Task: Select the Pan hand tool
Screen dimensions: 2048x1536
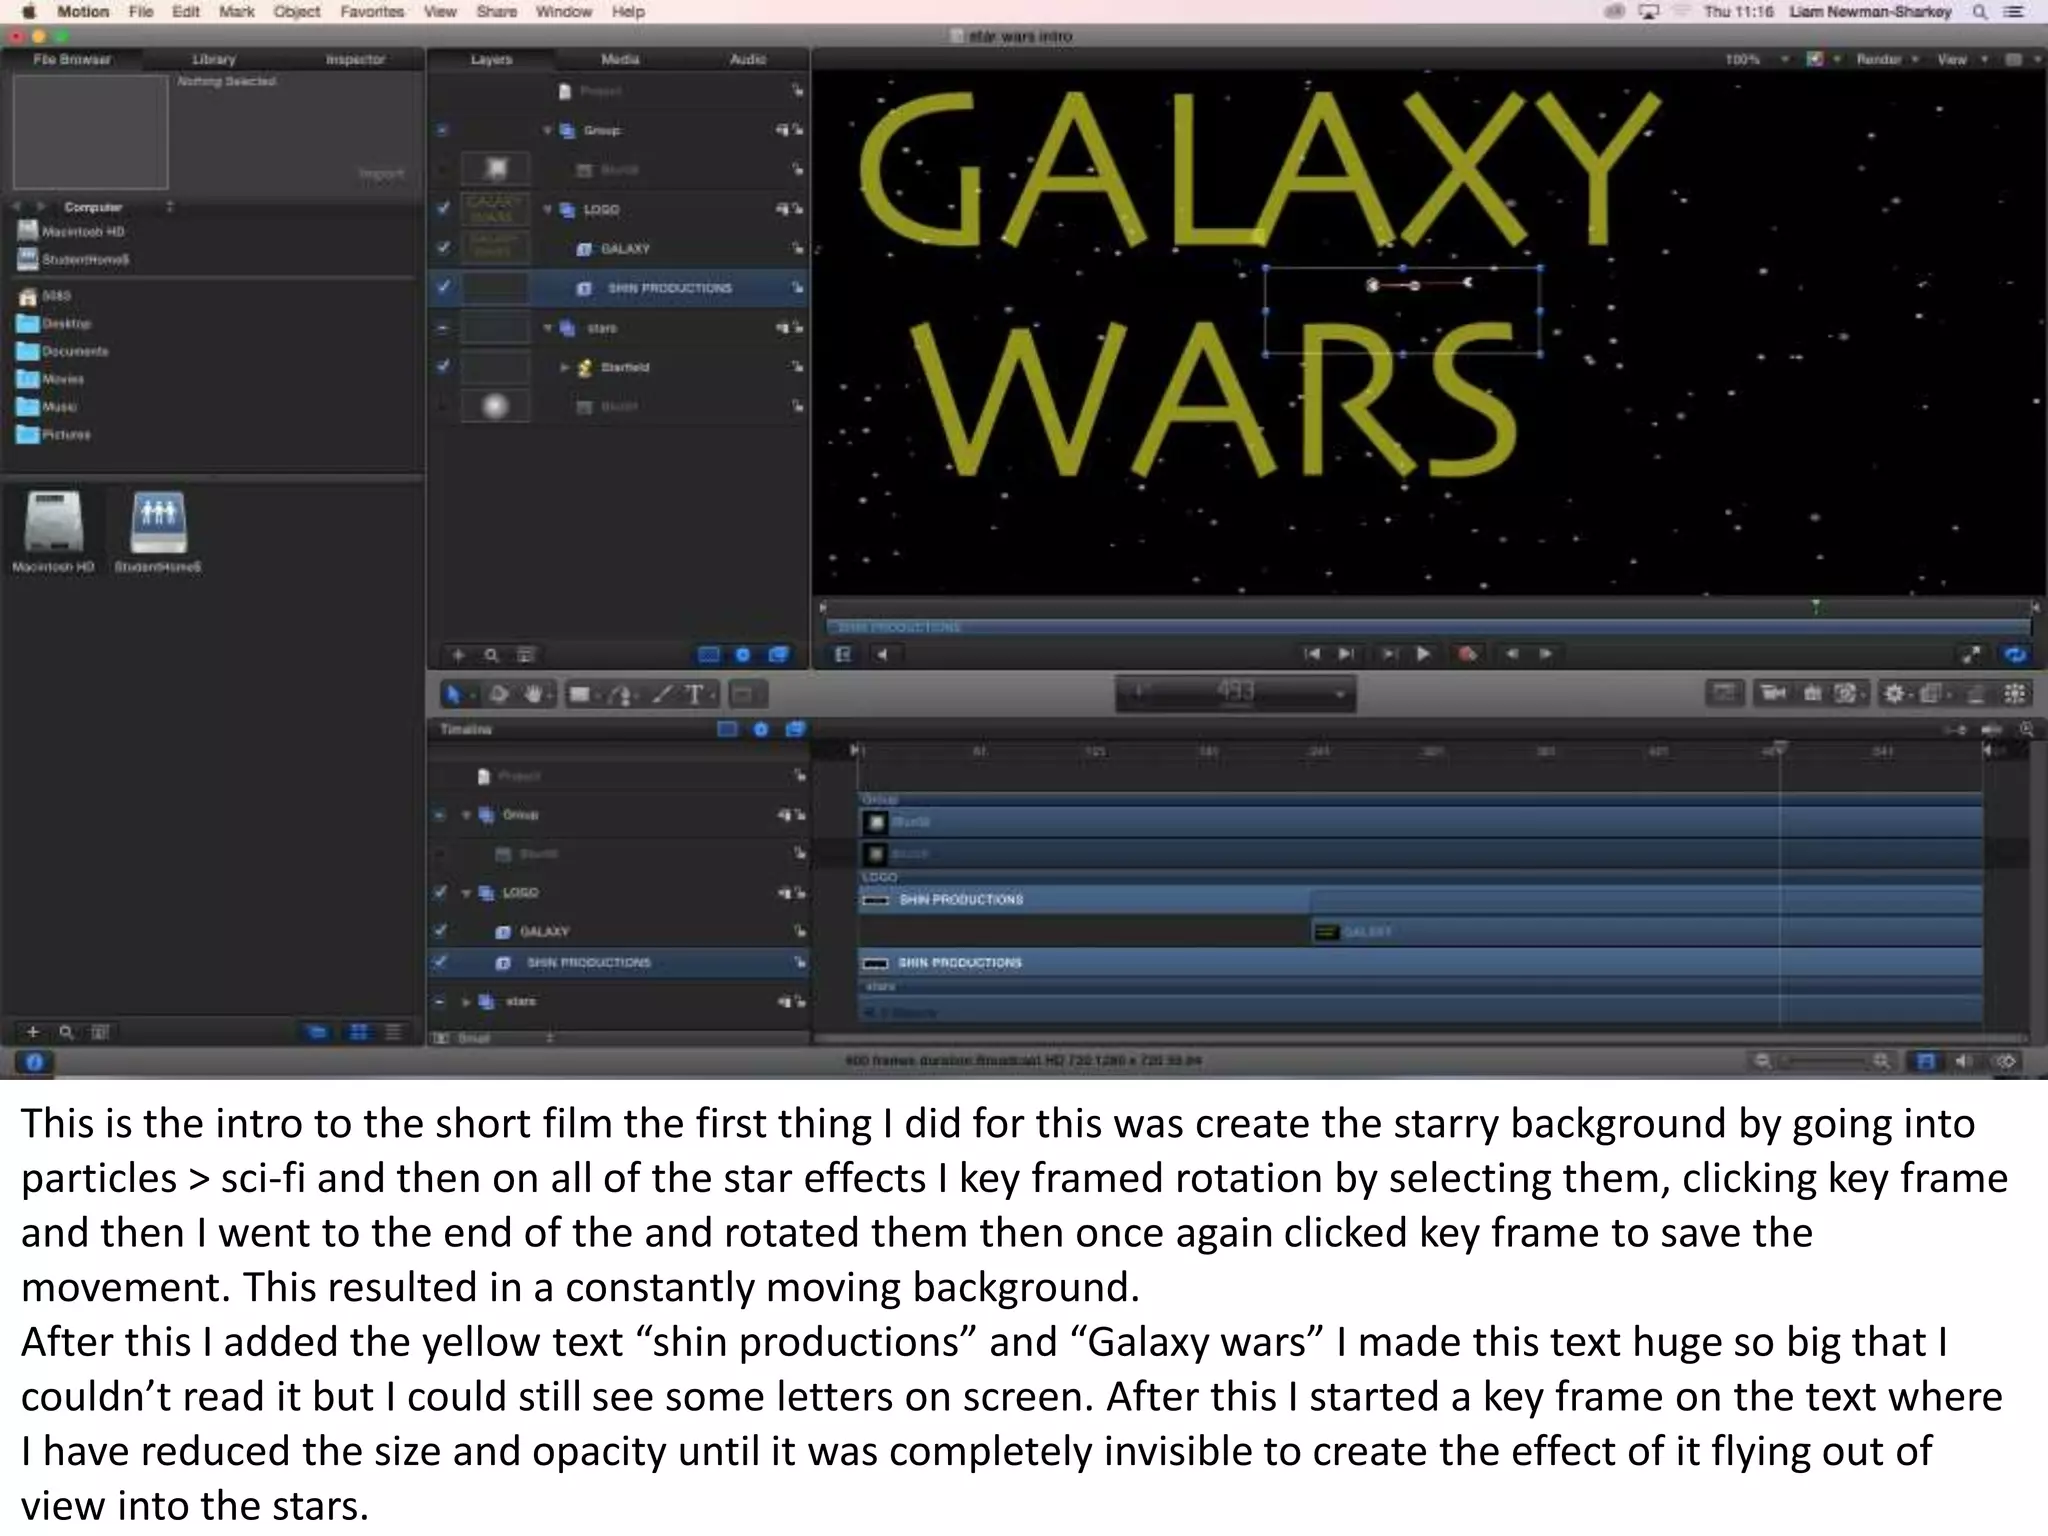Action: (x=533, y=694)
